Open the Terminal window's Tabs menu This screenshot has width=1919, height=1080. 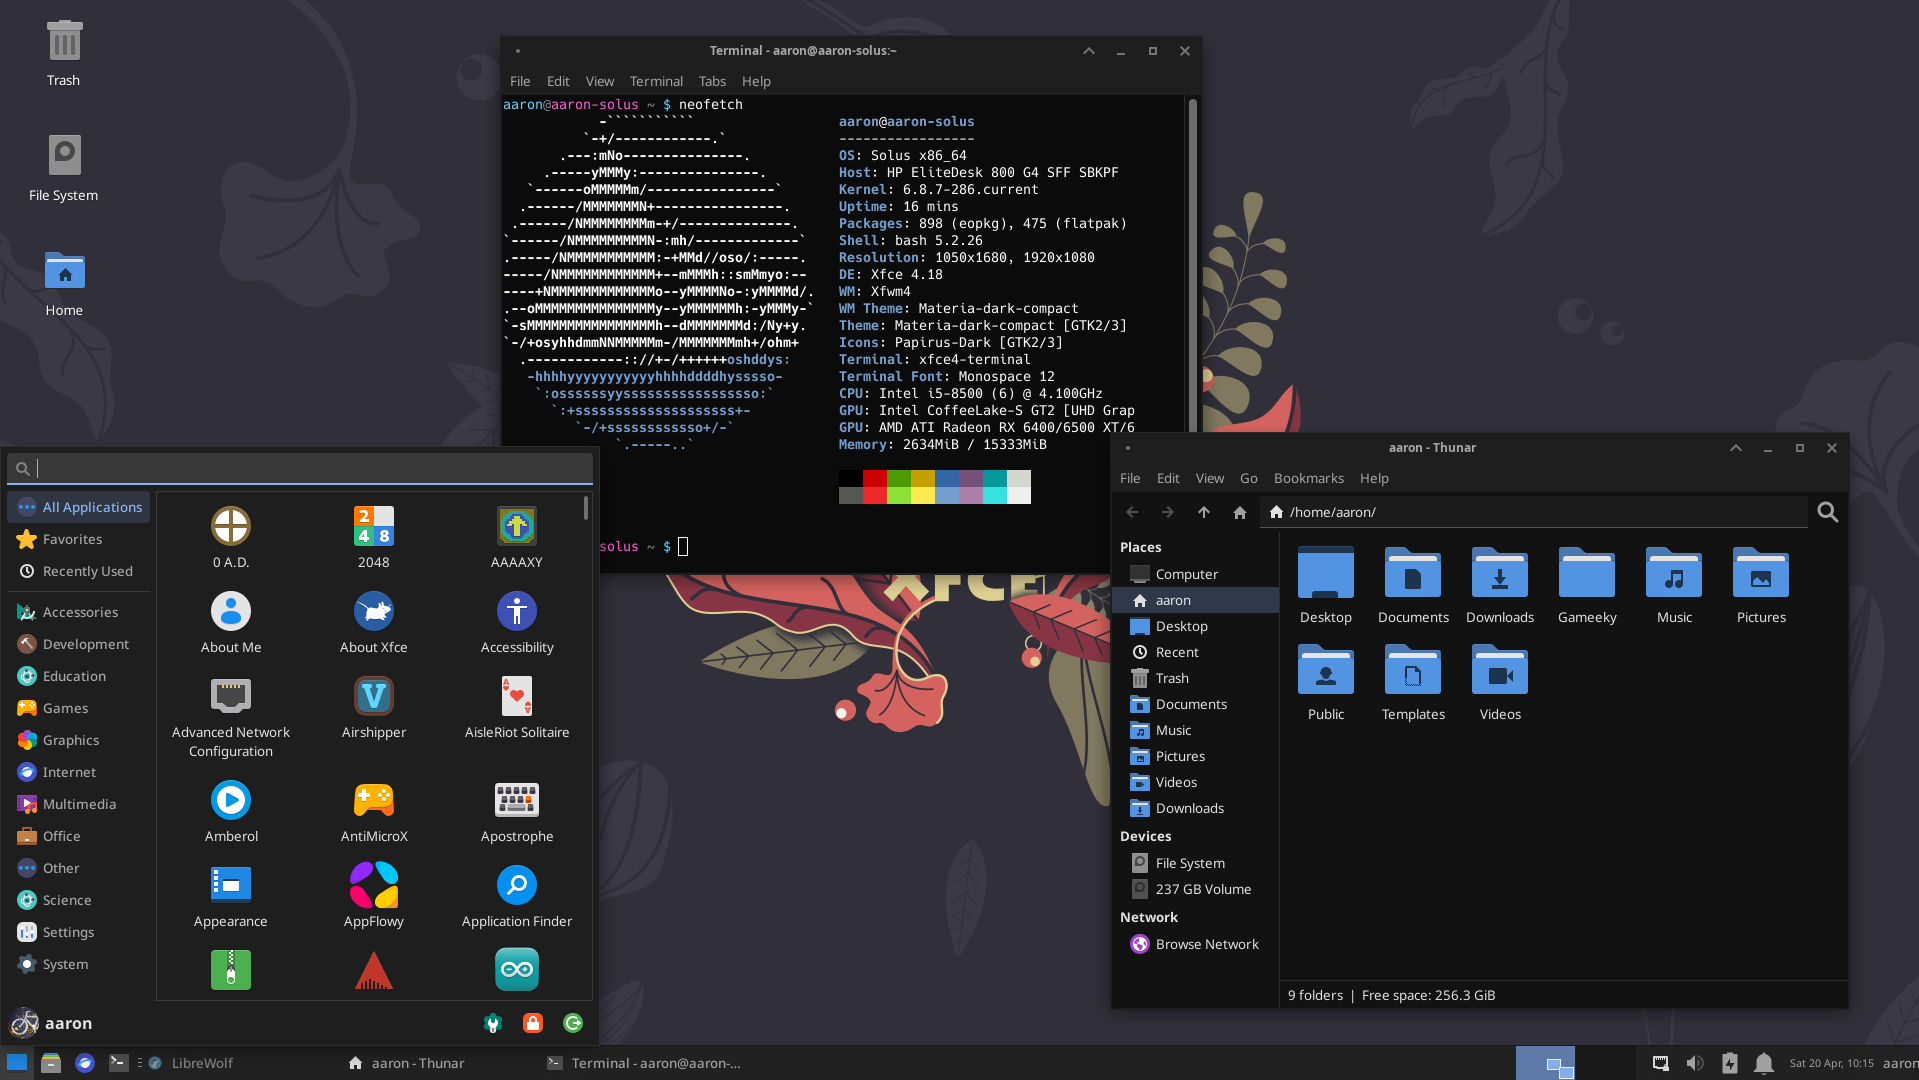point(712,81)
